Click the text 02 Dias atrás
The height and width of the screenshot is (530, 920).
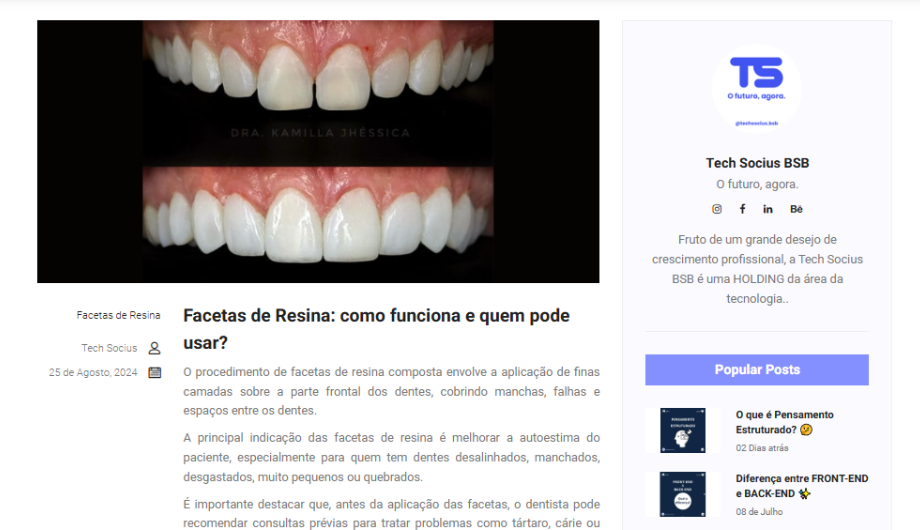(x=762, y=448)
